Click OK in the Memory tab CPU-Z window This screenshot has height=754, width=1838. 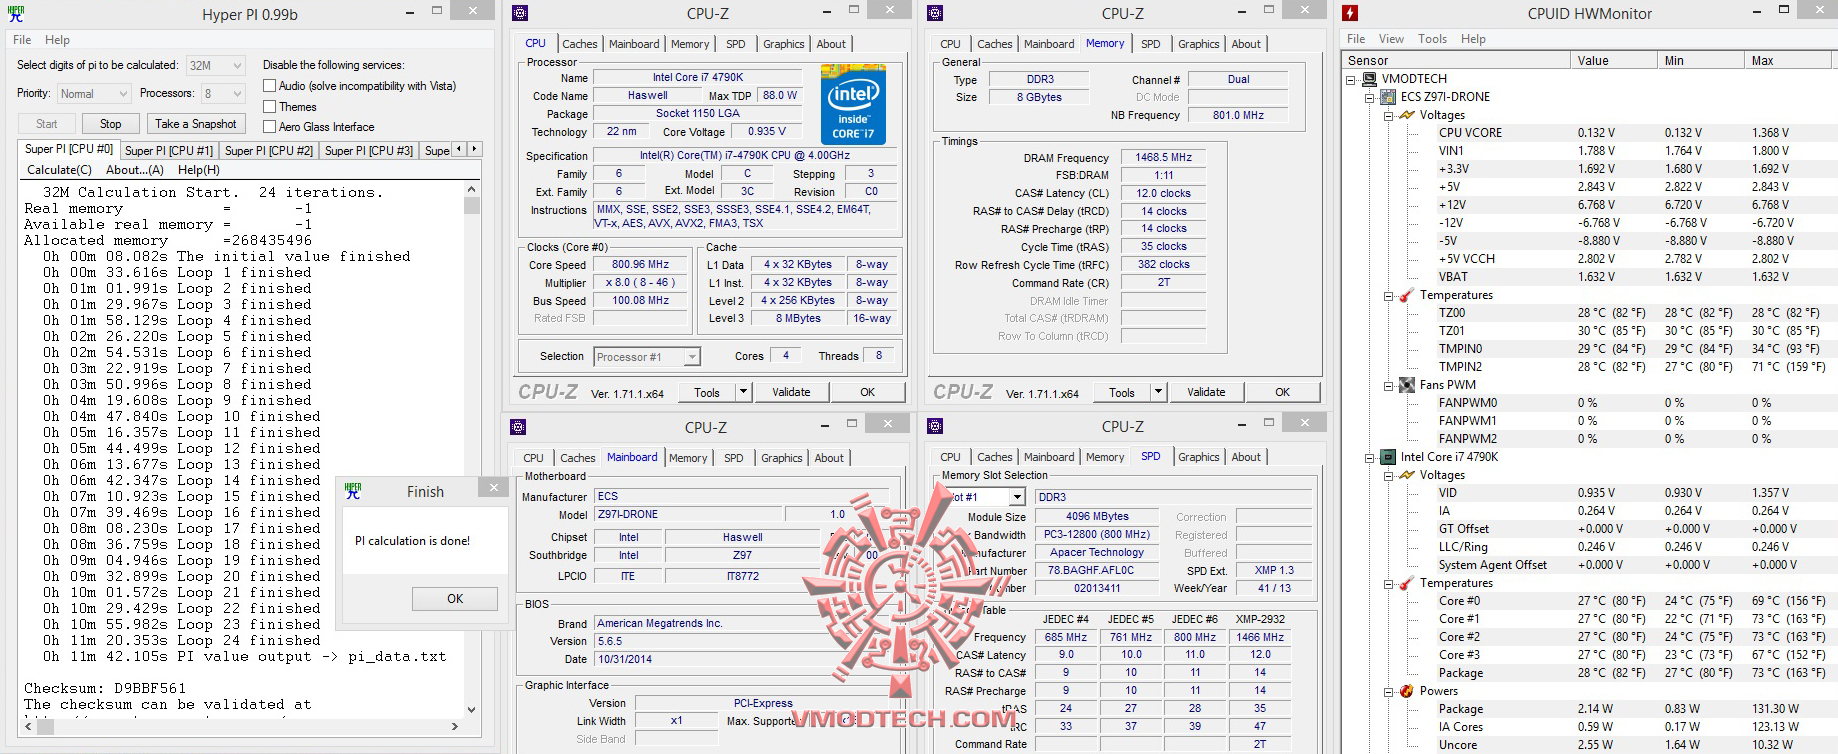coord(1283,392)
